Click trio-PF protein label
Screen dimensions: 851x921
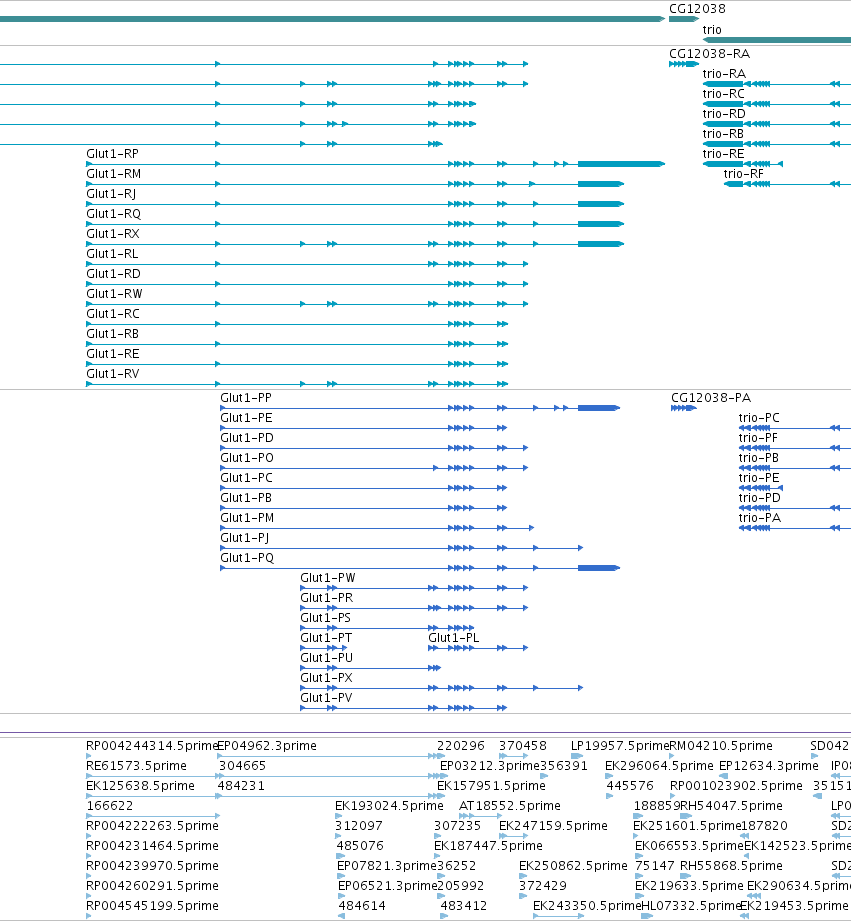tap(758, 438)
